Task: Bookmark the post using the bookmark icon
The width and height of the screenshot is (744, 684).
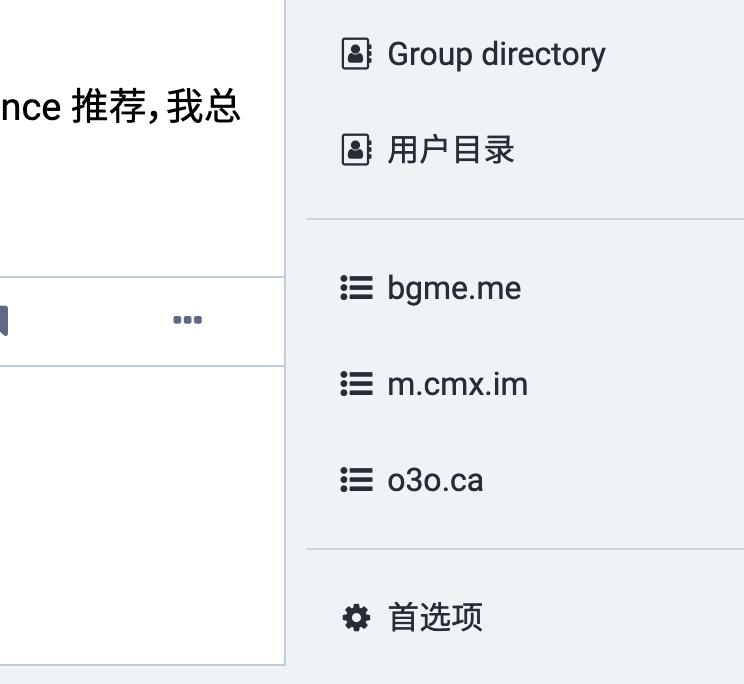Action: point(3,321)
